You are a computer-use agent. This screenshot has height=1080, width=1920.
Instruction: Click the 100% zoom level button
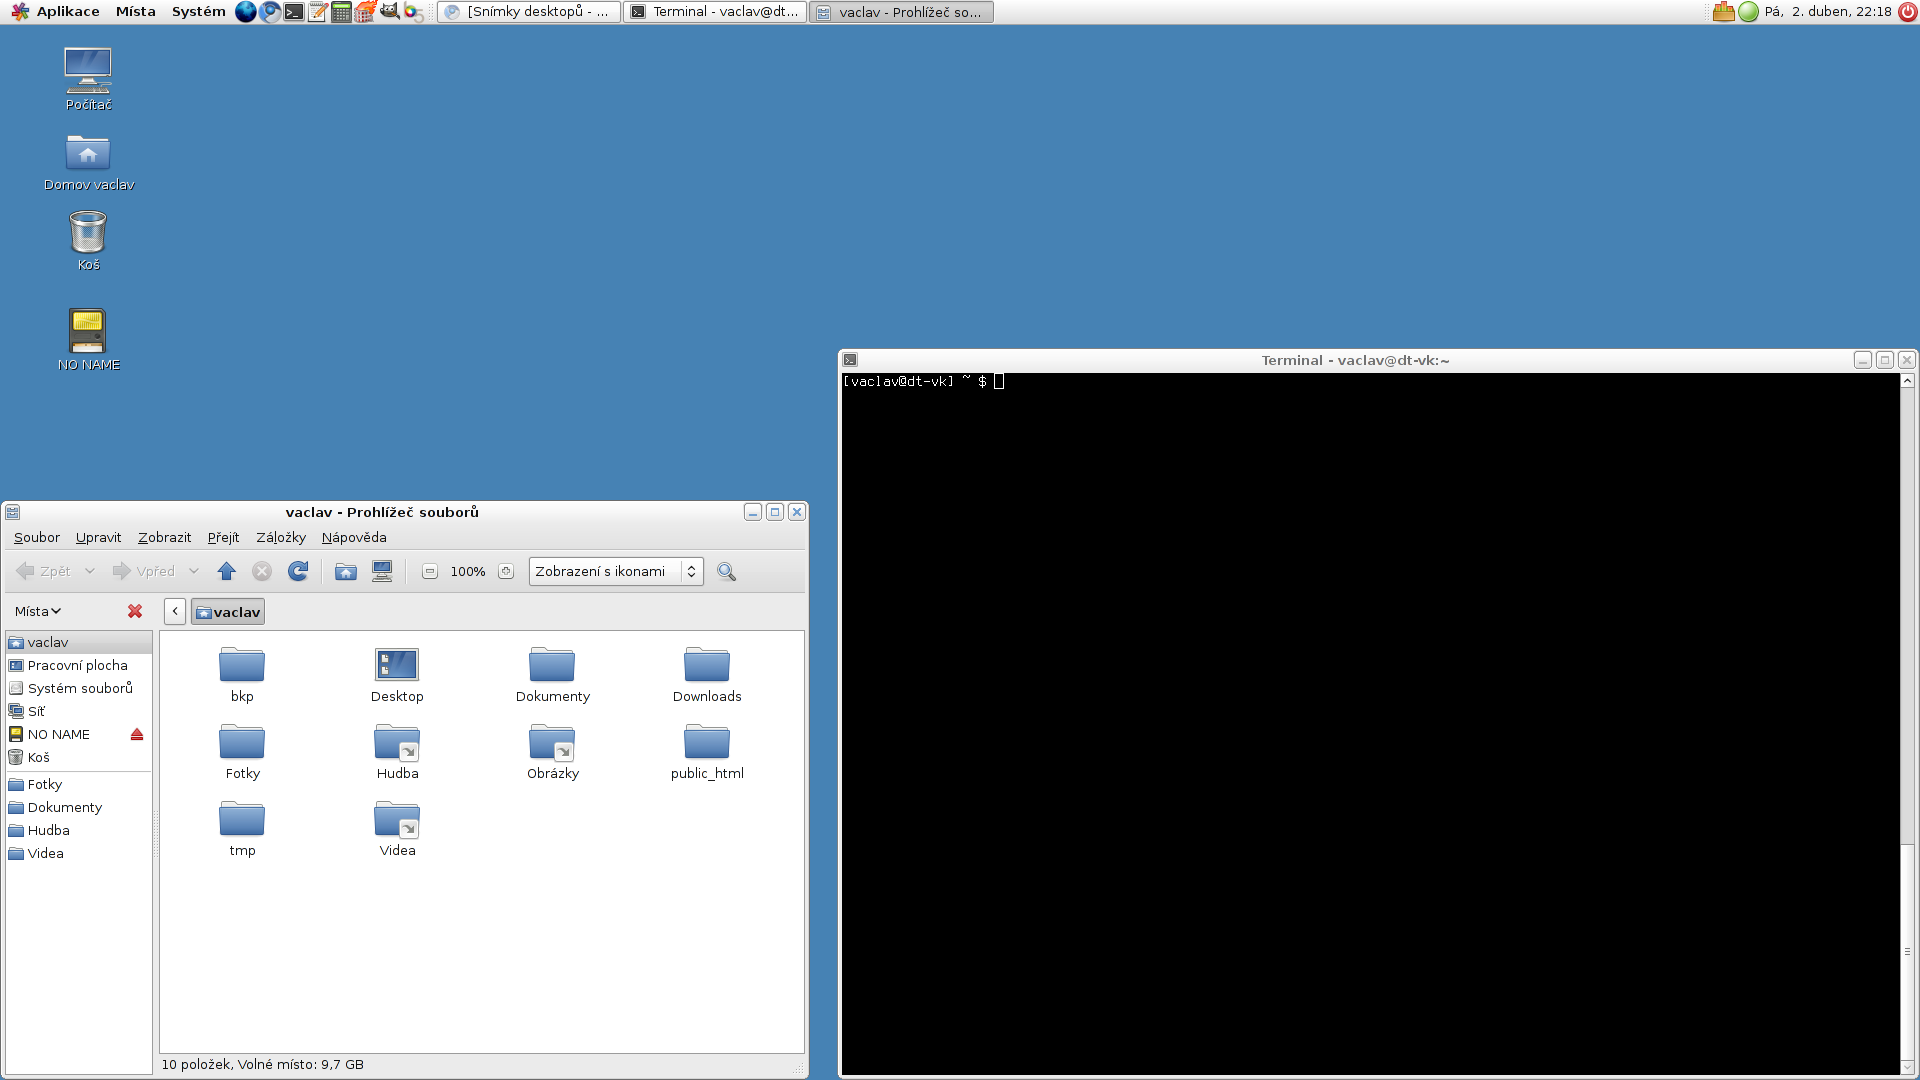coord(468,571)
